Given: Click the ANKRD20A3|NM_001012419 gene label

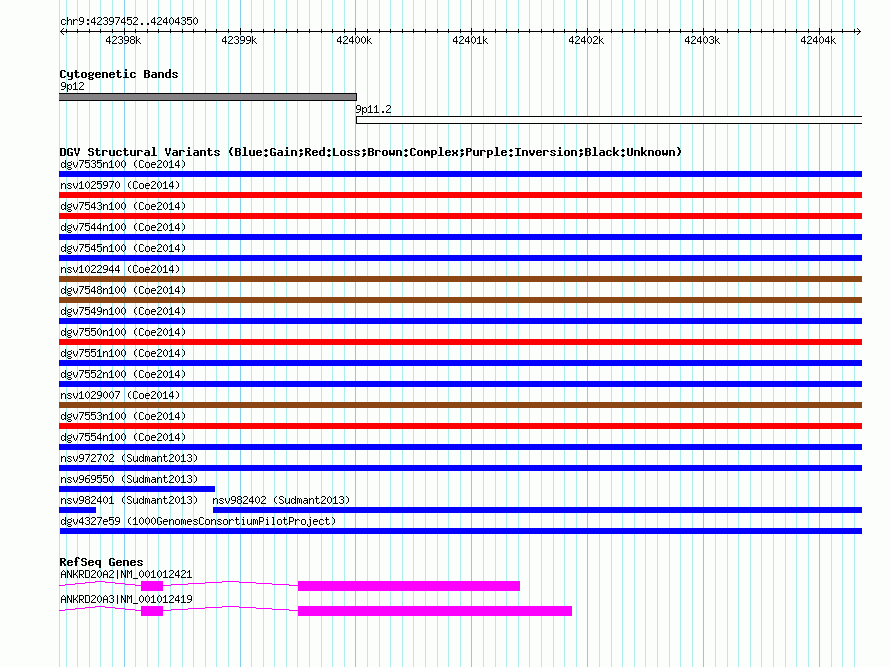Looking at the screenshot, I should tap(126, 599).
